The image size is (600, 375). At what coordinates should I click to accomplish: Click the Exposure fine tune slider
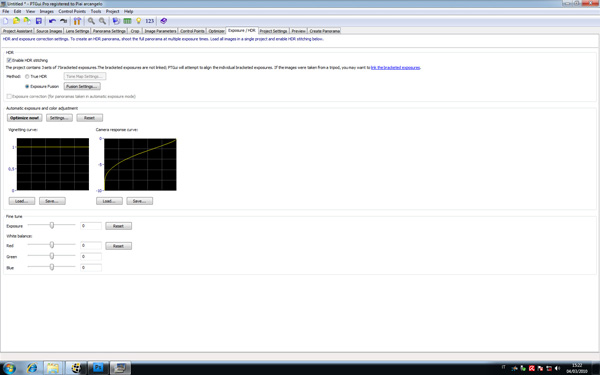coord(52,225)
